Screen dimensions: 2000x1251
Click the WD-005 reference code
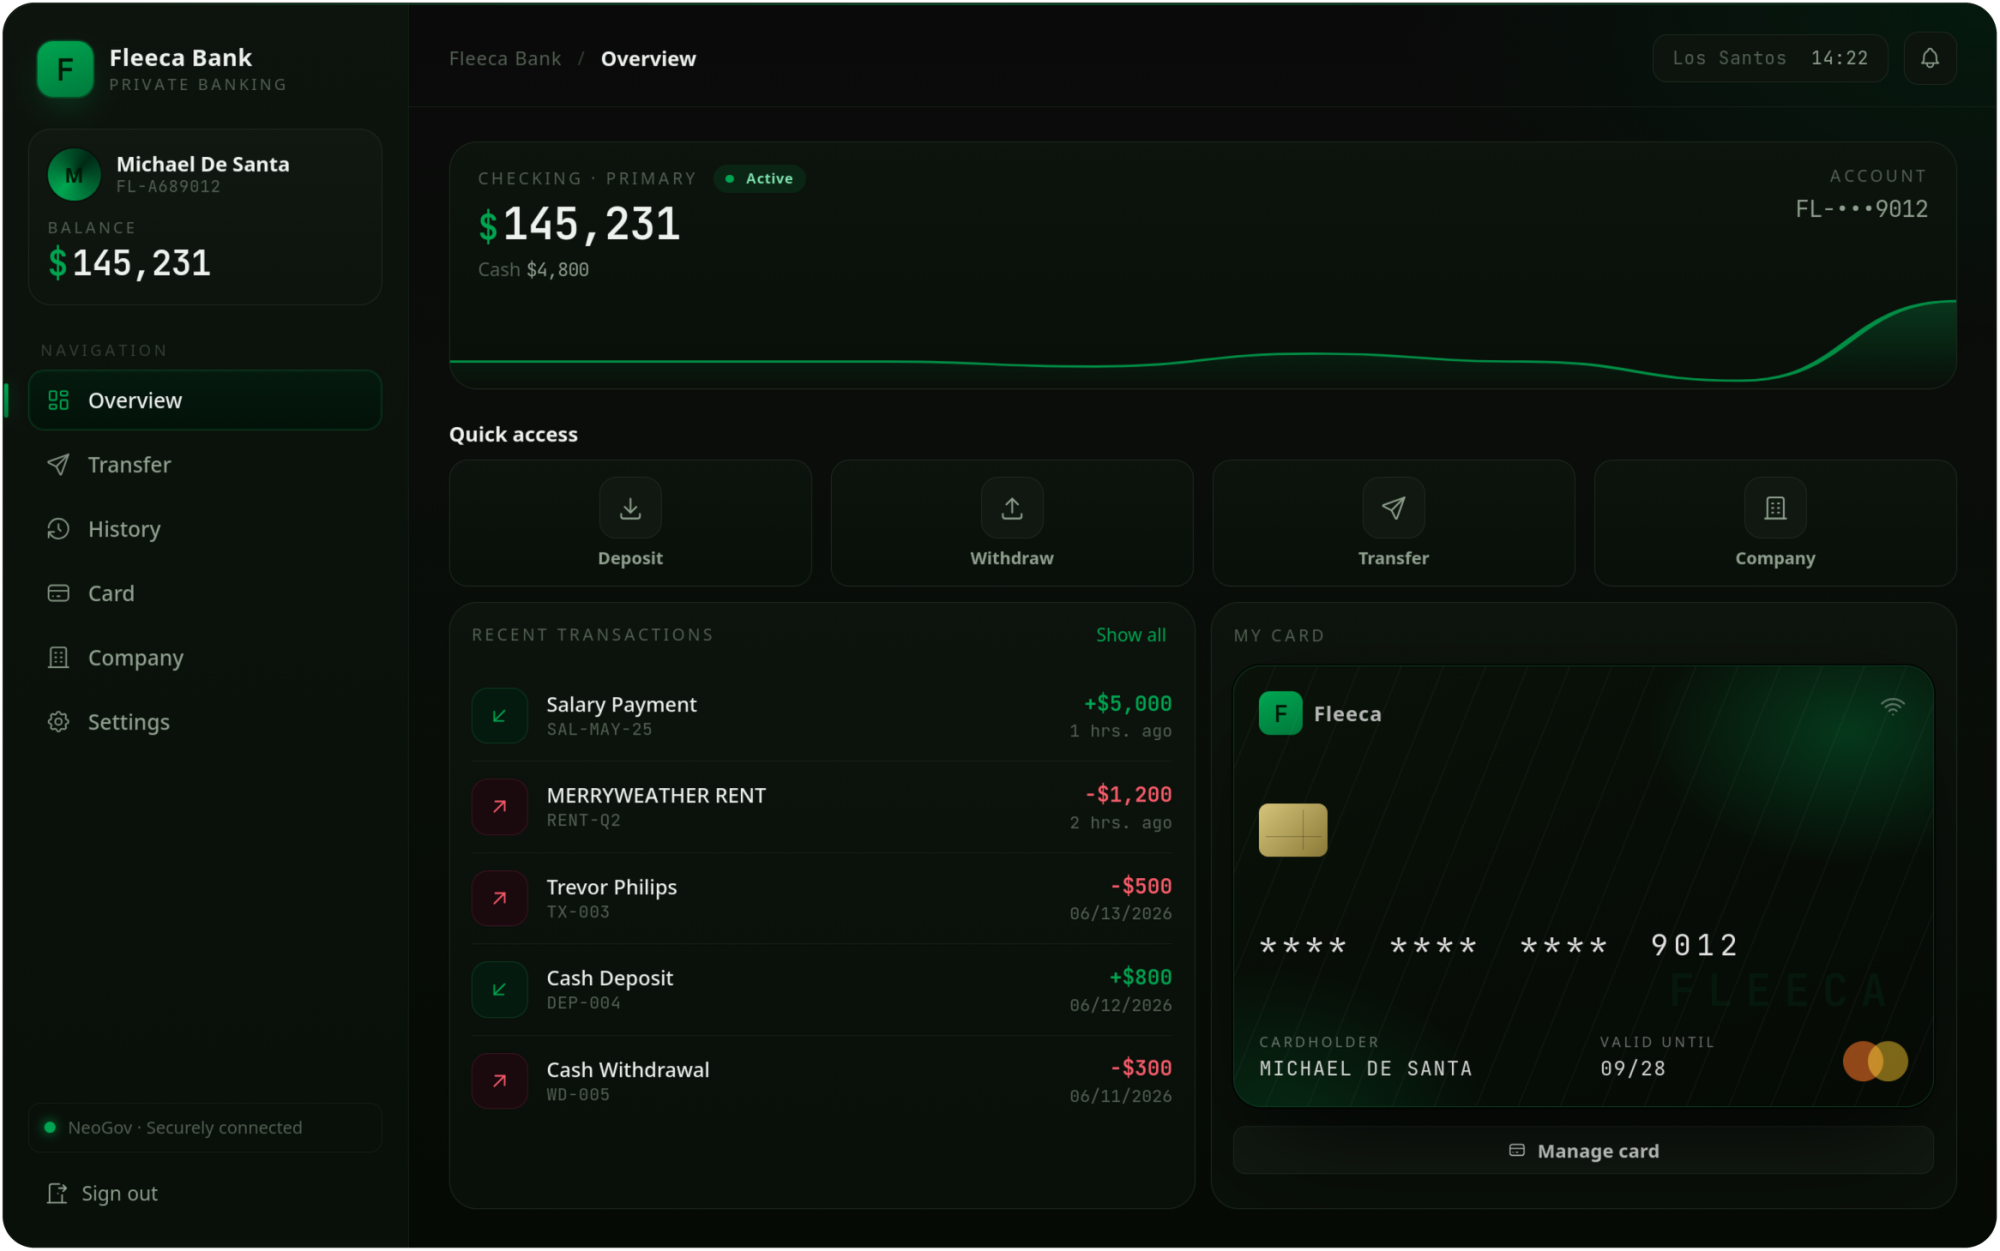[x=578, y=1095]
